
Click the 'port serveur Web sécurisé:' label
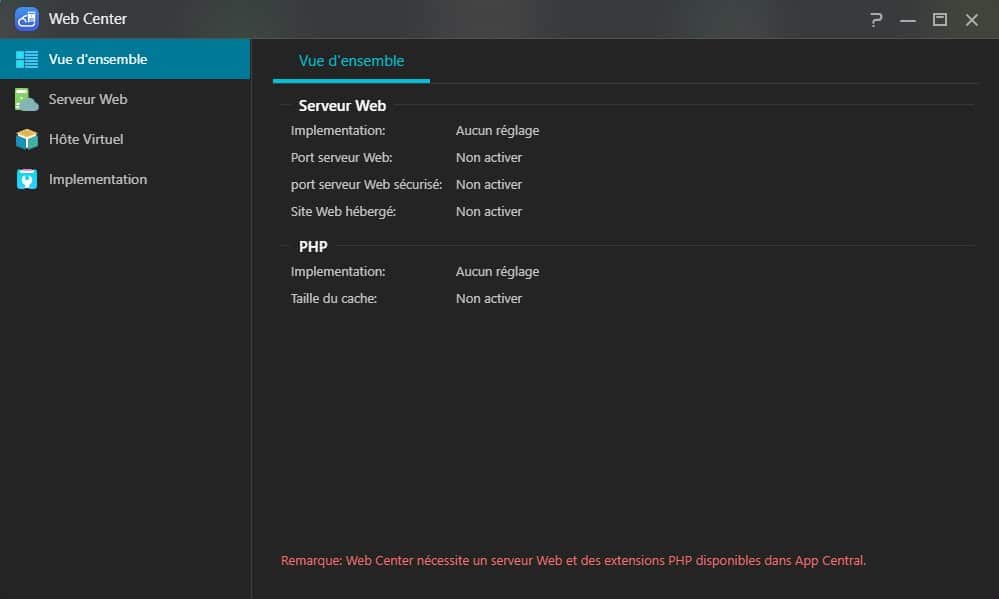(x=366, y=184)
